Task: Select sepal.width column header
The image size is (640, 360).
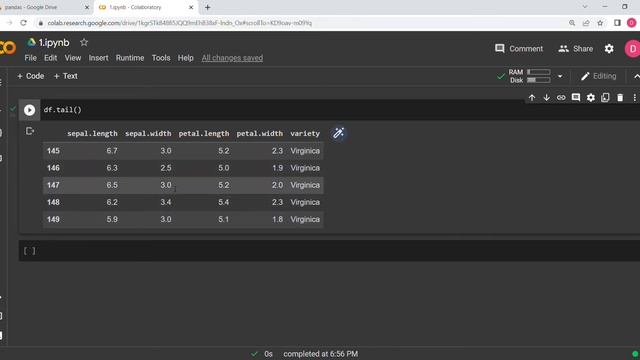Action: 148,133
